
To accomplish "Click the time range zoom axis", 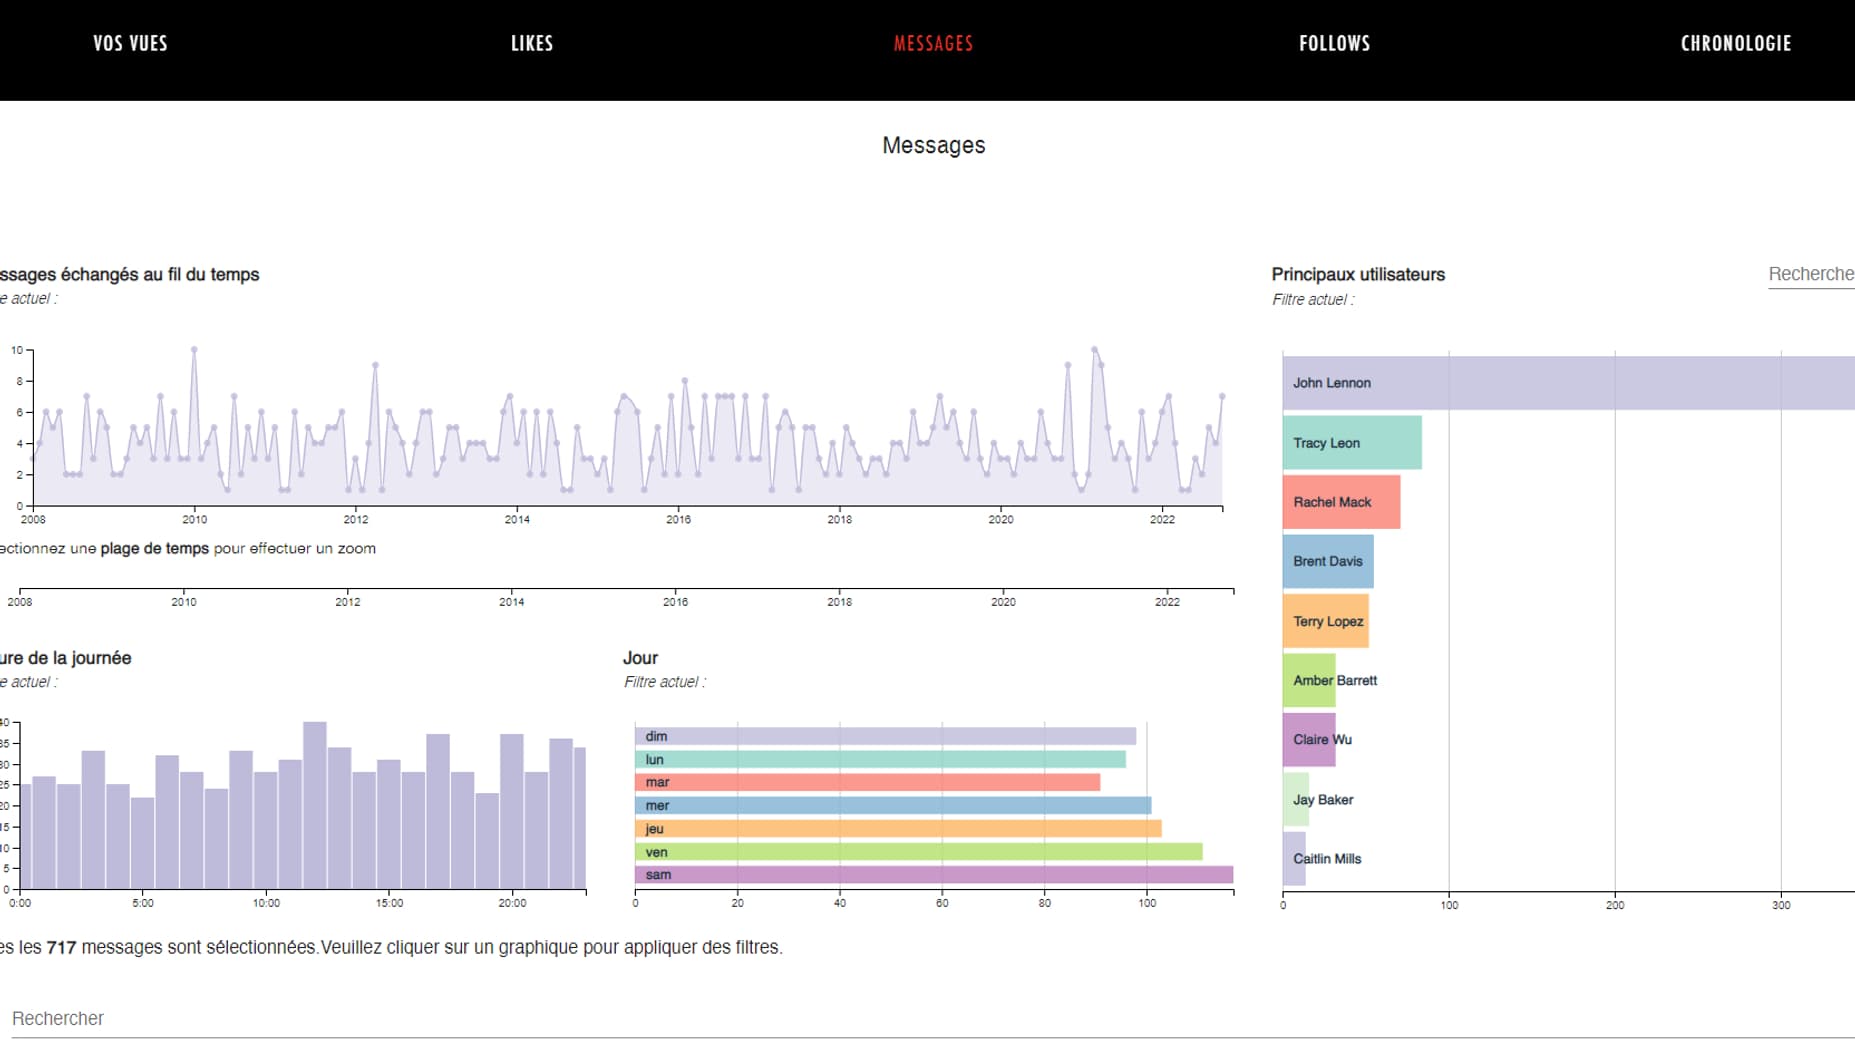I will [626, 590].
